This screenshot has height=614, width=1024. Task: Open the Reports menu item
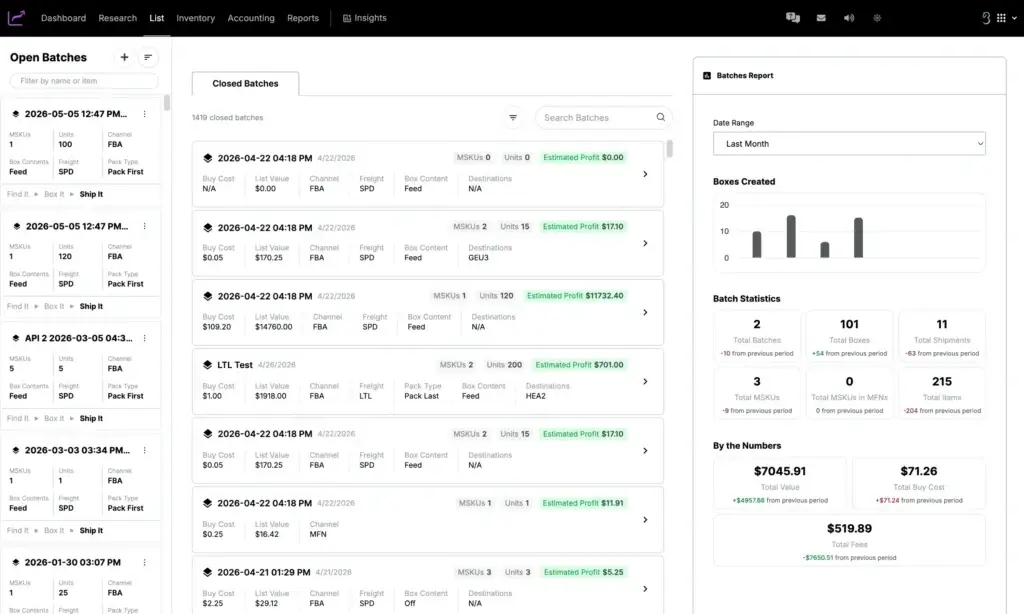(x=303, y=18)
